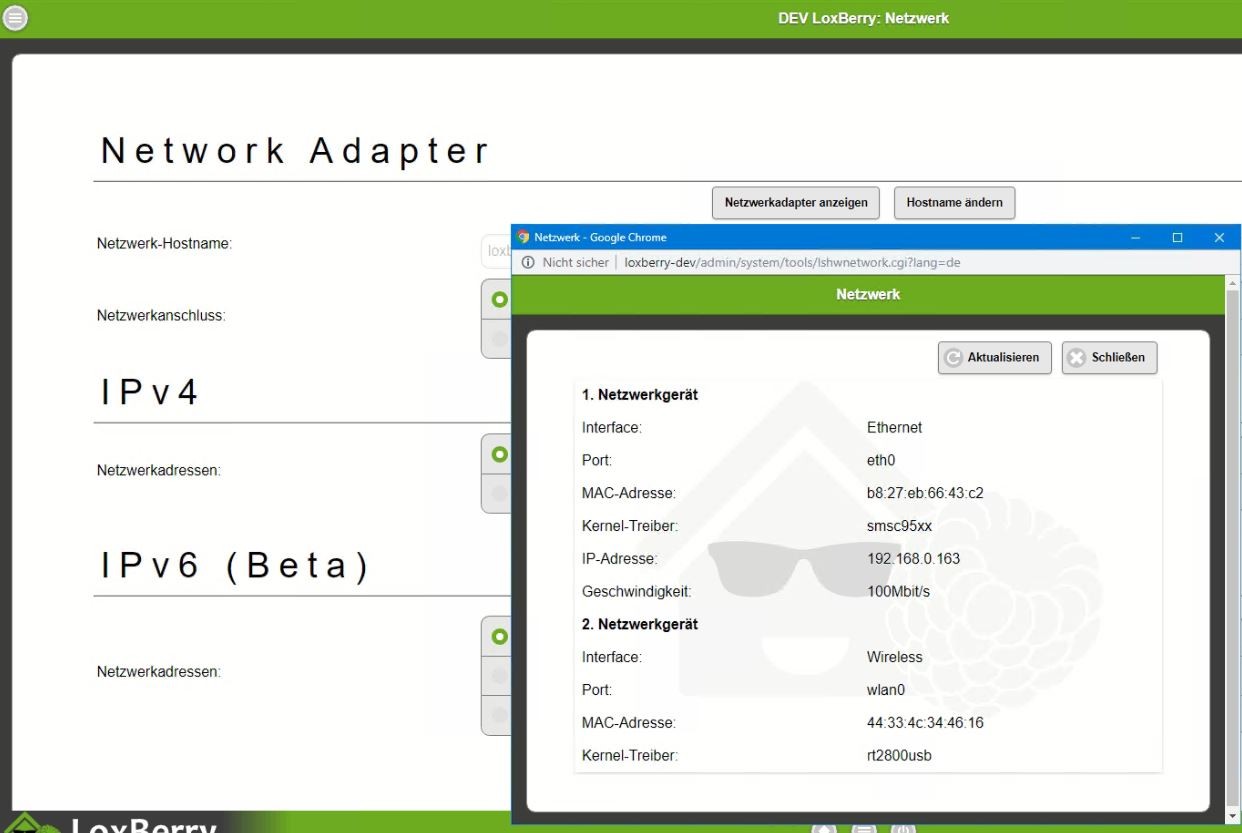Select the checked IPv4 Netzwerkadressen radio option

pos(499,454)
